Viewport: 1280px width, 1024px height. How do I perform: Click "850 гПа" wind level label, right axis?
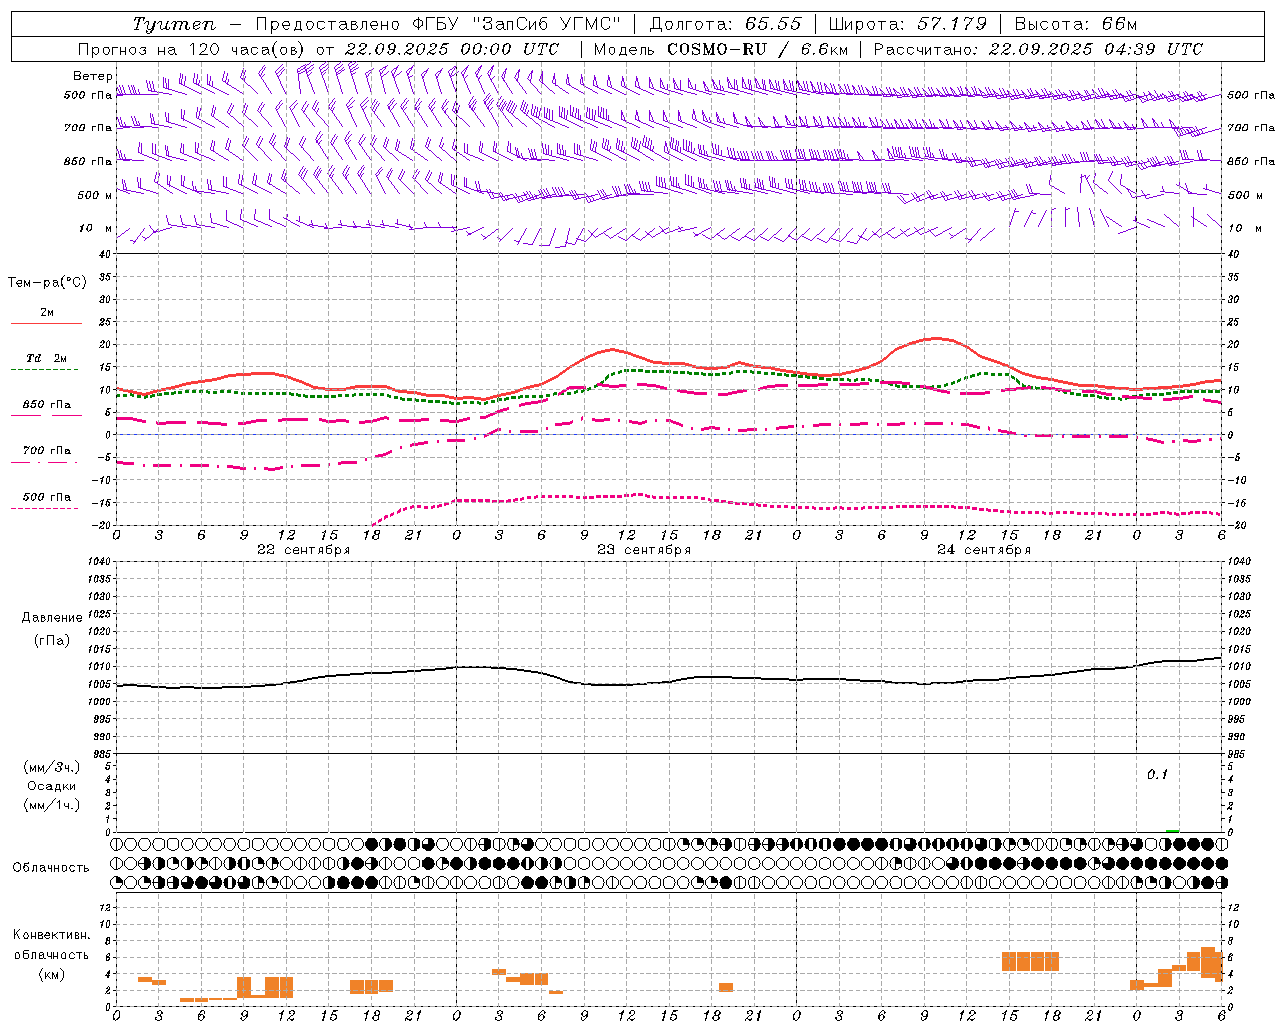pyautogui.click(x=1251, y=161)
